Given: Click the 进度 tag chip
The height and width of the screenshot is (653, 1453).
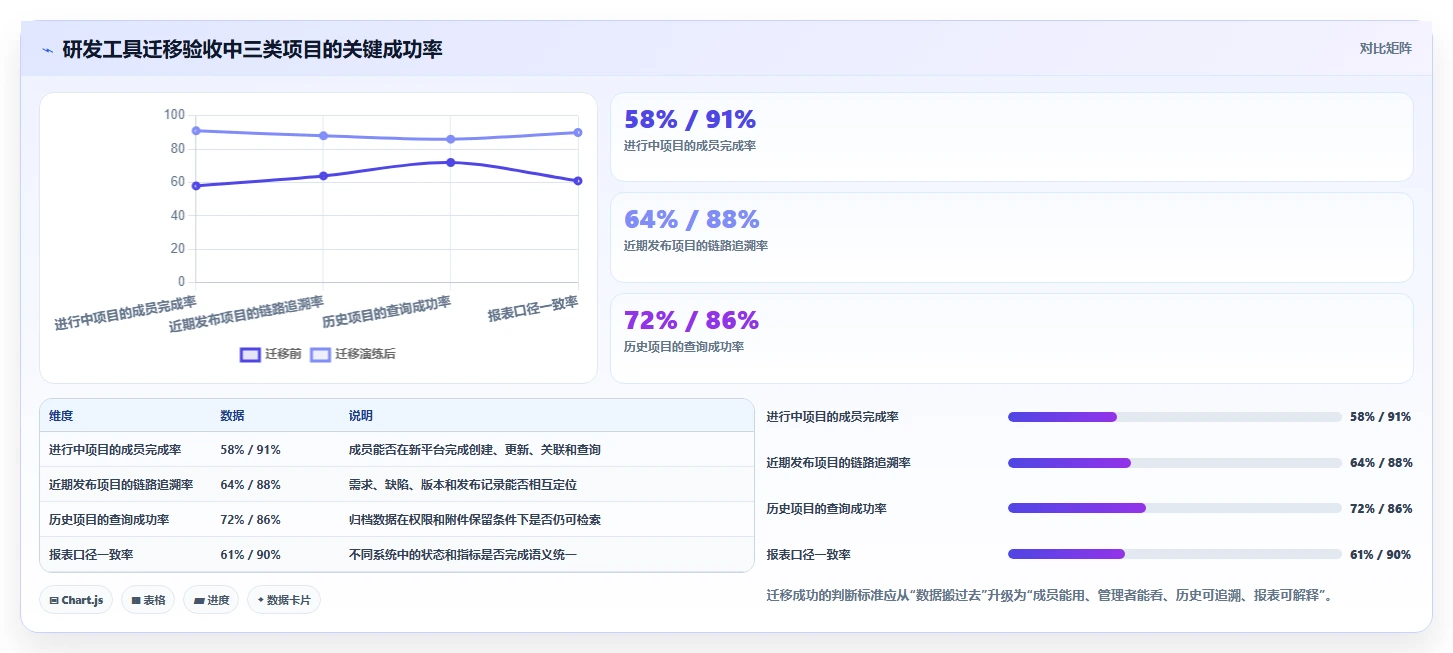Looking at the screenshot, I should coord(211,600).
